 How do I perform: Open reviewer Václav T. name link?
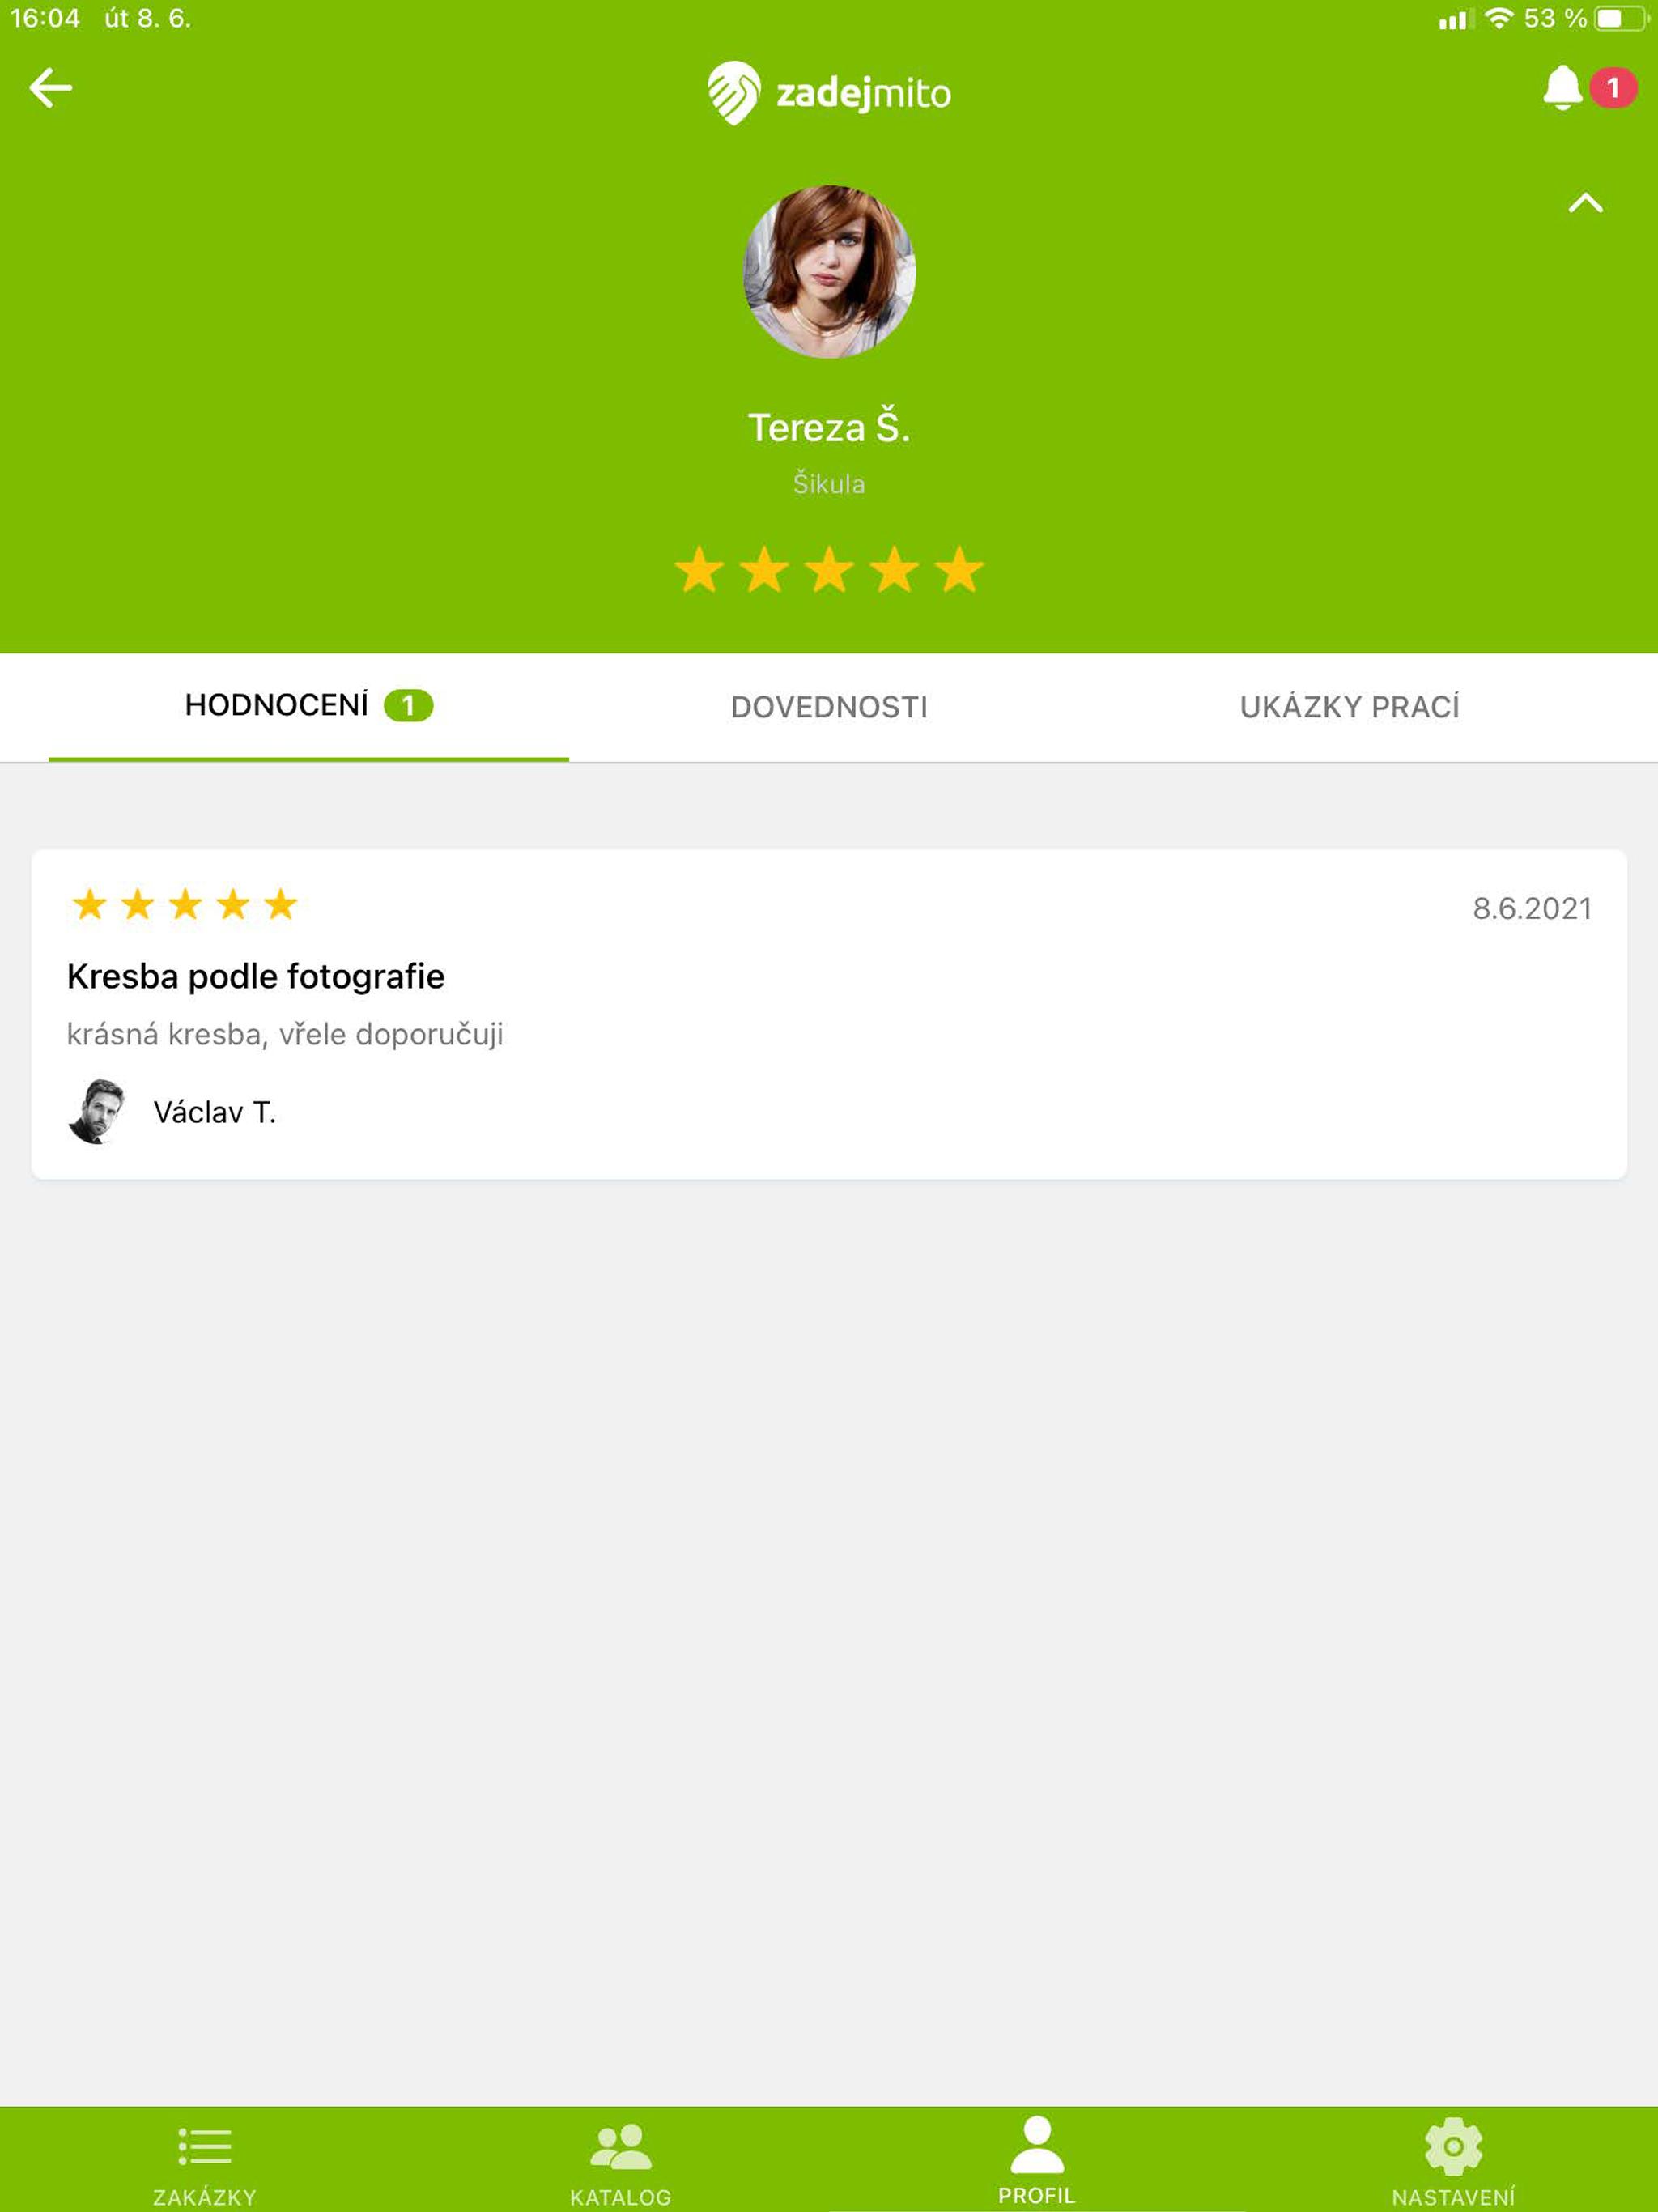215,1112
